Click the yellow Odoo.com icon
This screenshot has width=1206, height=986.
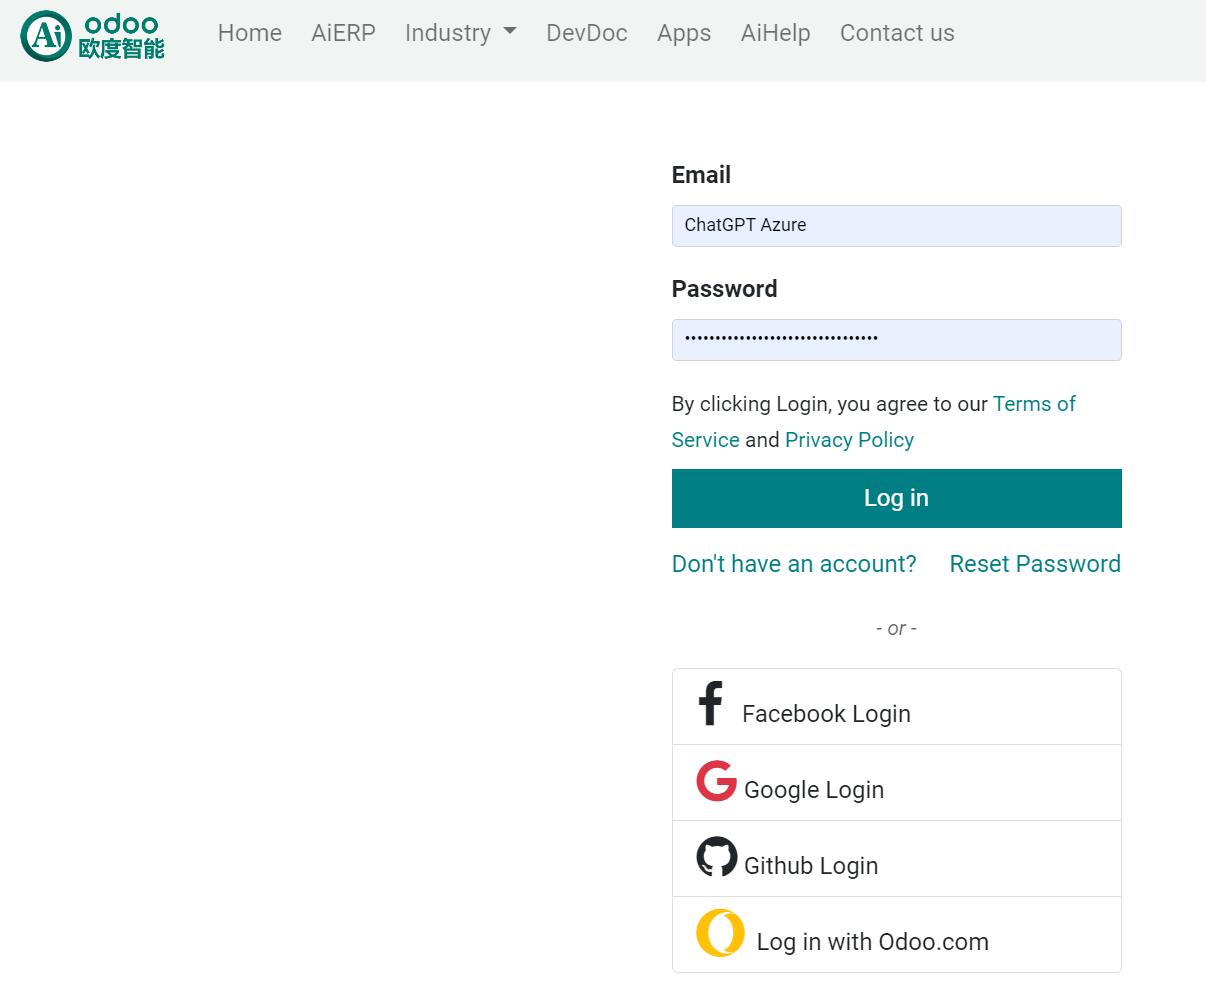coord(720,933)
